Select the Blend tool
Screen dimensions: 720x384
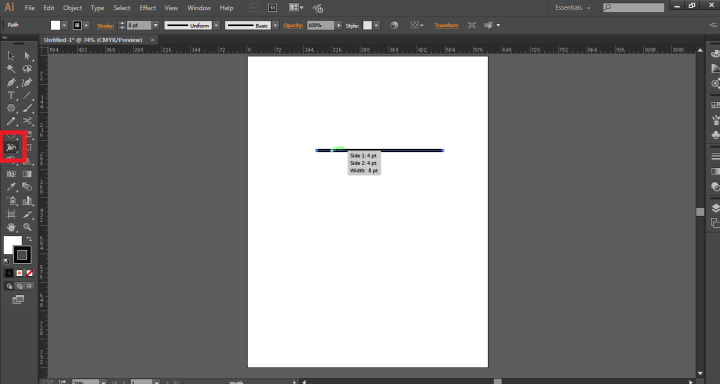point(28,187)
